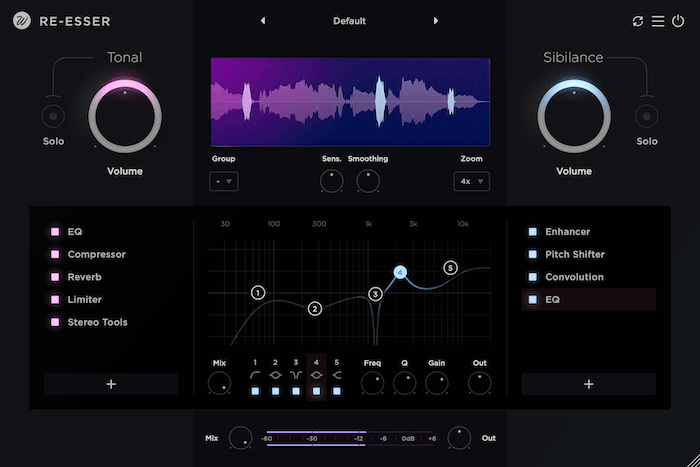This screenshot has height=467, width=700.
Task: Click the output level meter
Action: tap(350, 438)
